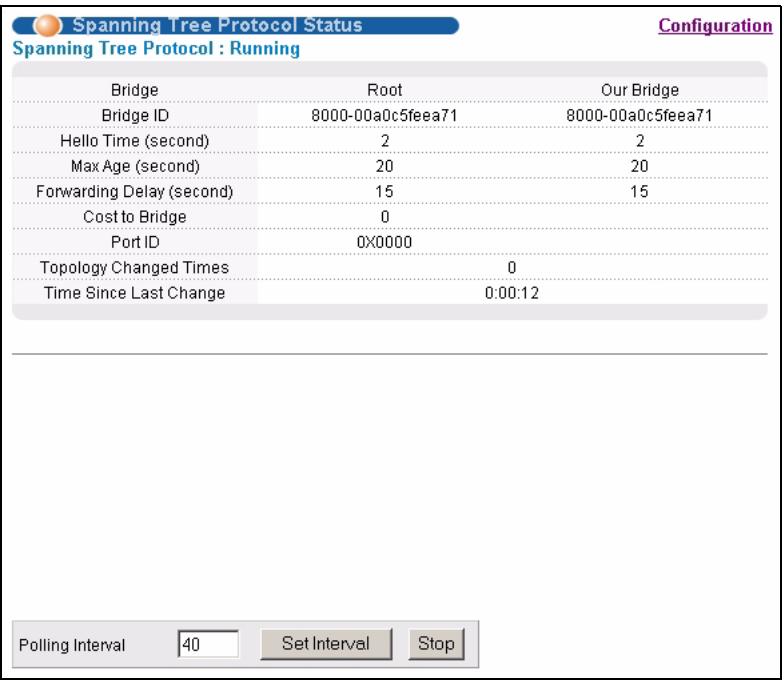Select the Our Bridge ID value 8000-00a0c5feea71
Viewport: 784px width, 682px height.
pyautogui.click(x=639, y=116)
